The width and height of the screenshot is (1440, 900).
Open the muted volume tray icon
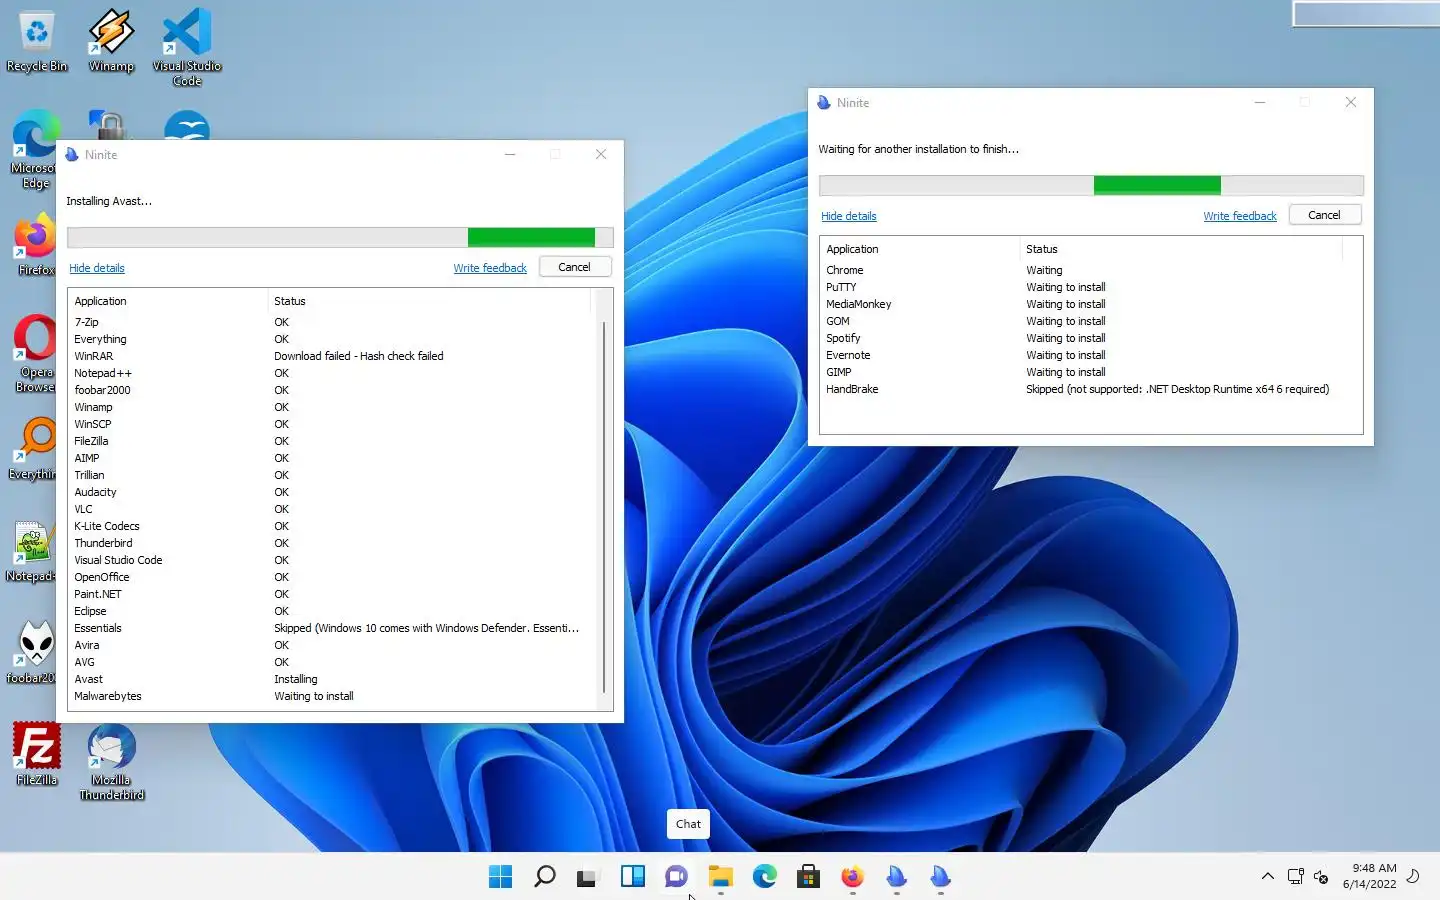pos(1321,877)
